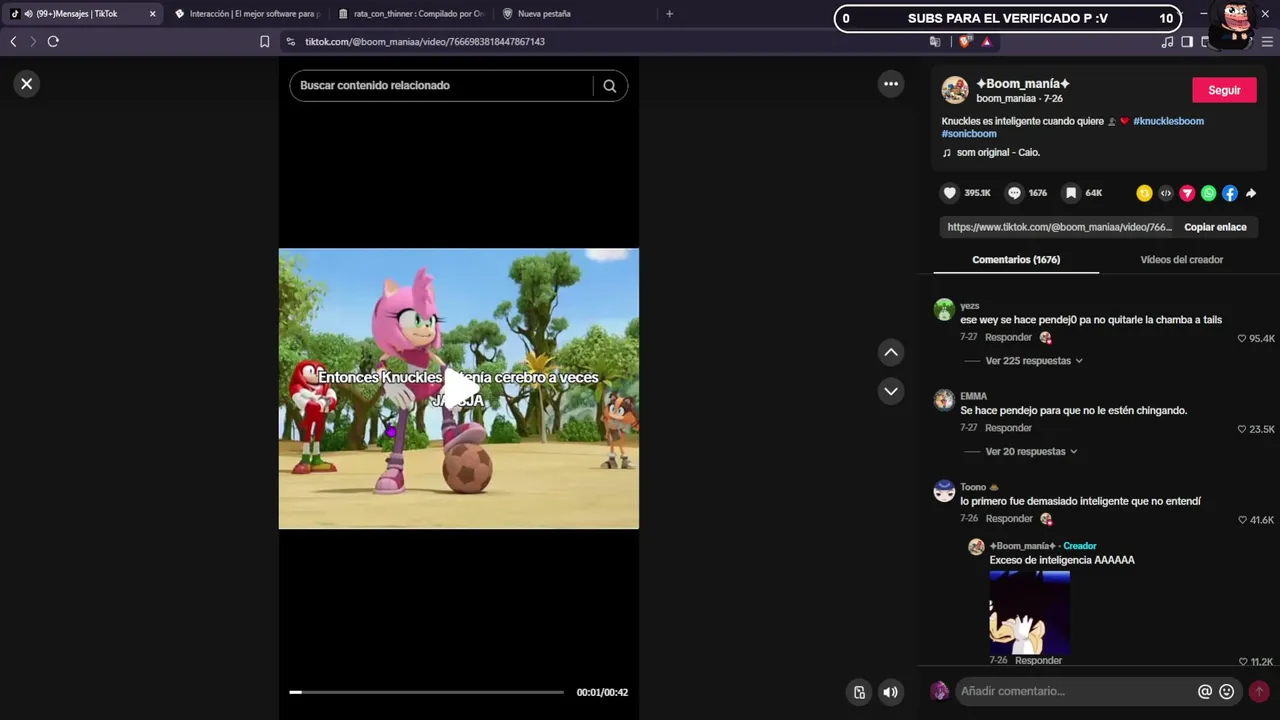Open the browser media music-note control
Viewport: 1280px width, 720px height.
click(1167, 42)
